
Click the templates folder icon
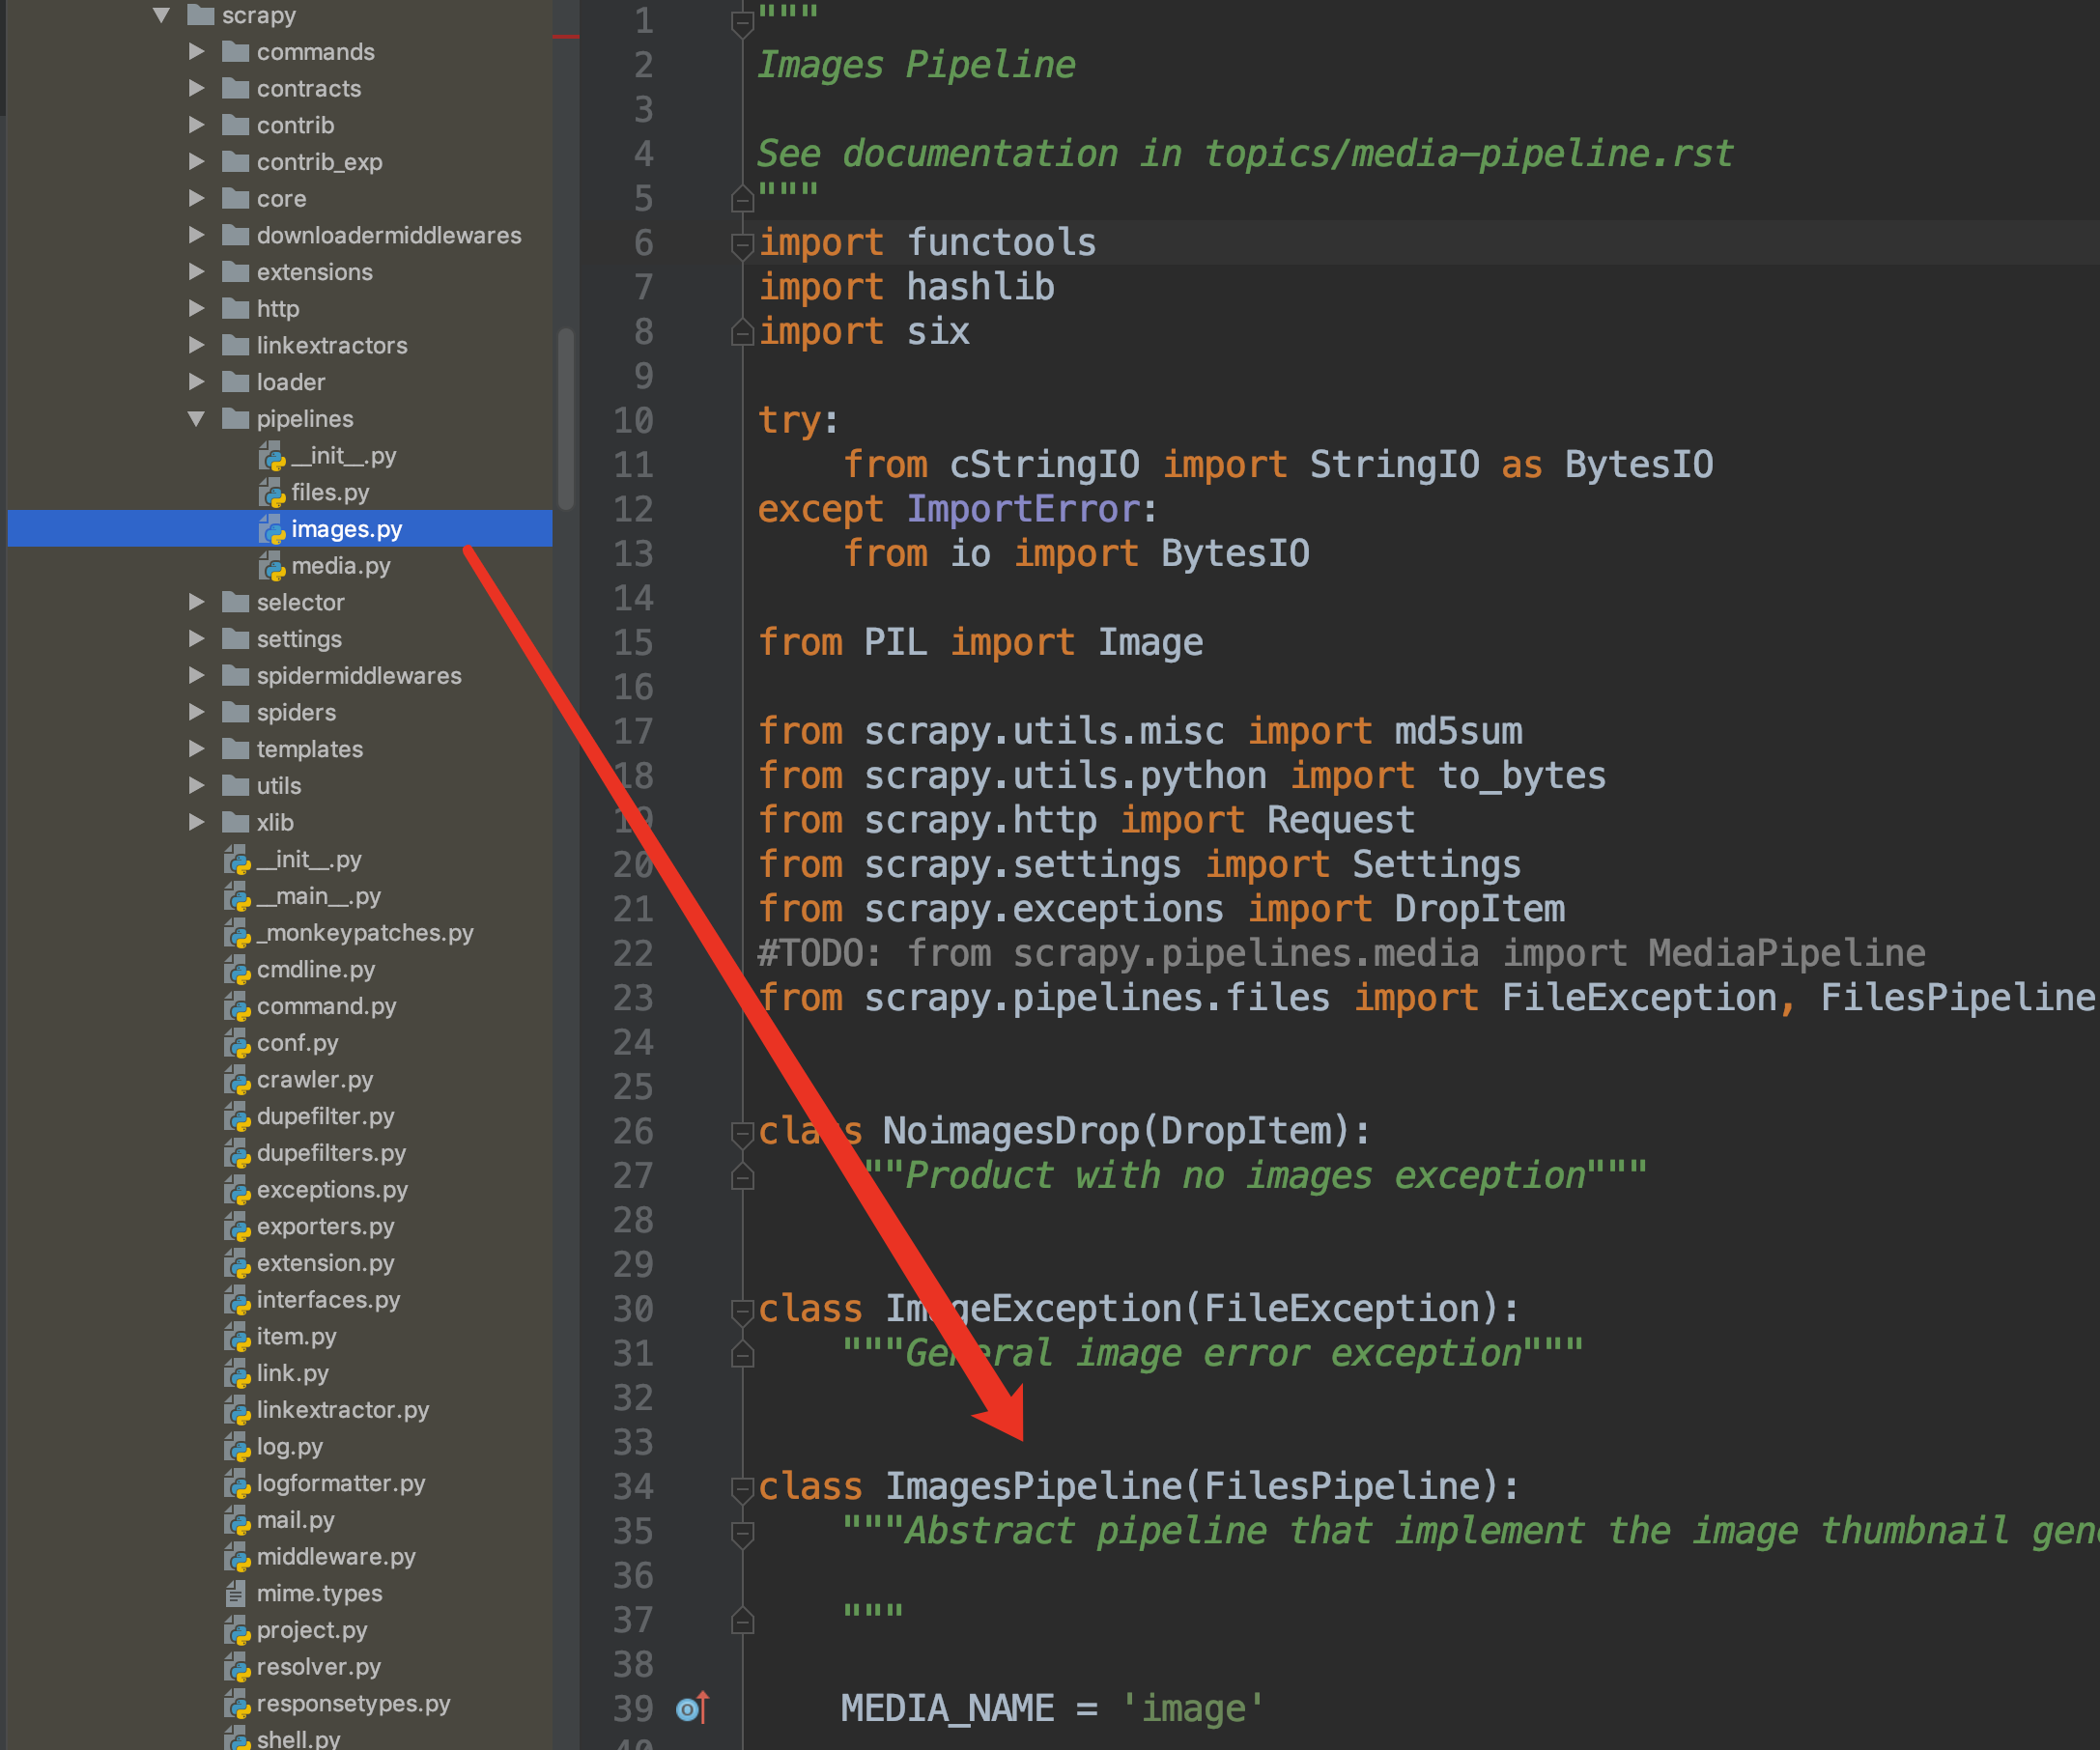point(235,749)
